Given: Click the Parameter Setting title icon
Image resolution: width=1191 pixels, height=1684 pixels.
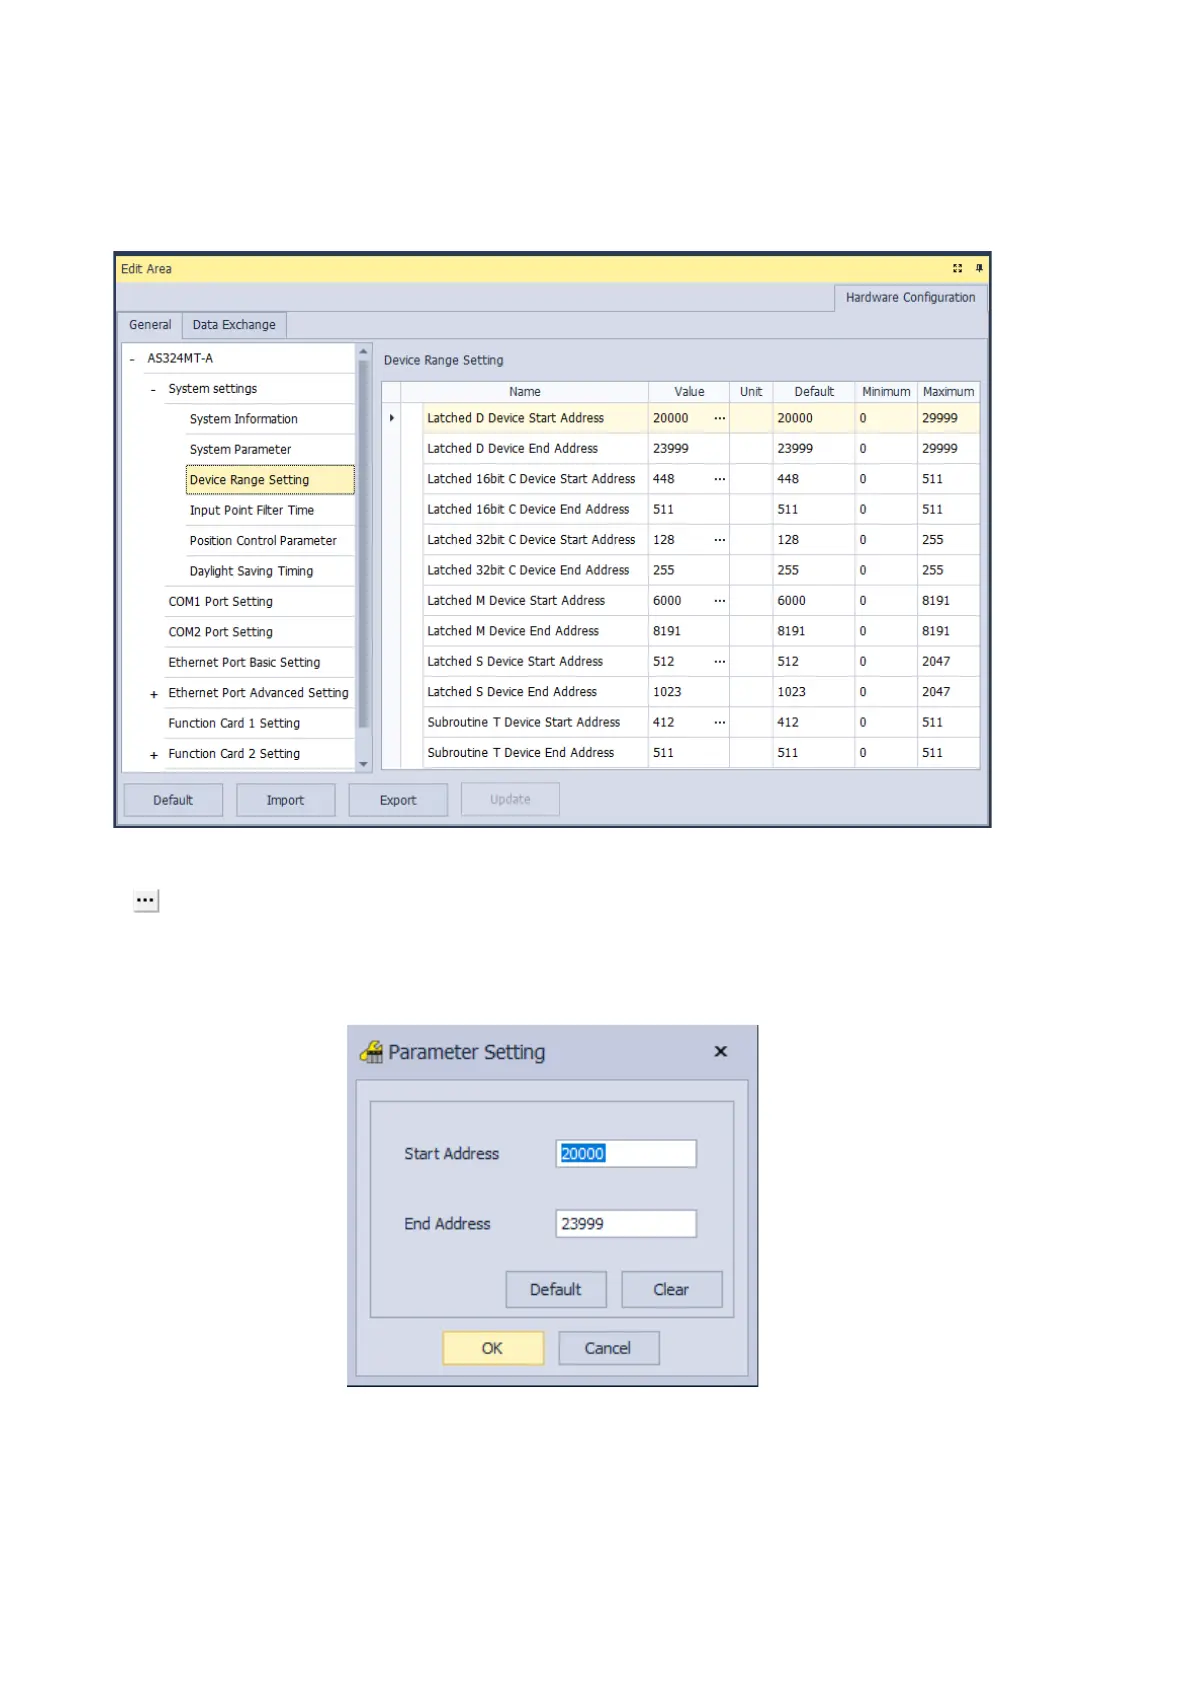Looking at the screenshot, I should (x=371, y=1052).
